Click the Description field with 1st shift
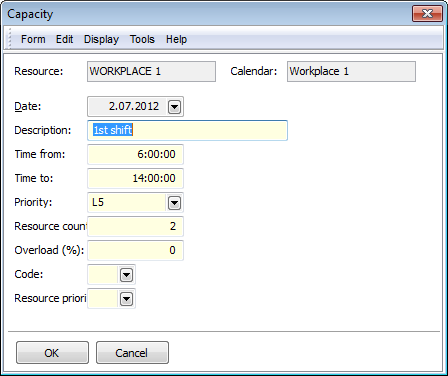 [x=187, y=130]
